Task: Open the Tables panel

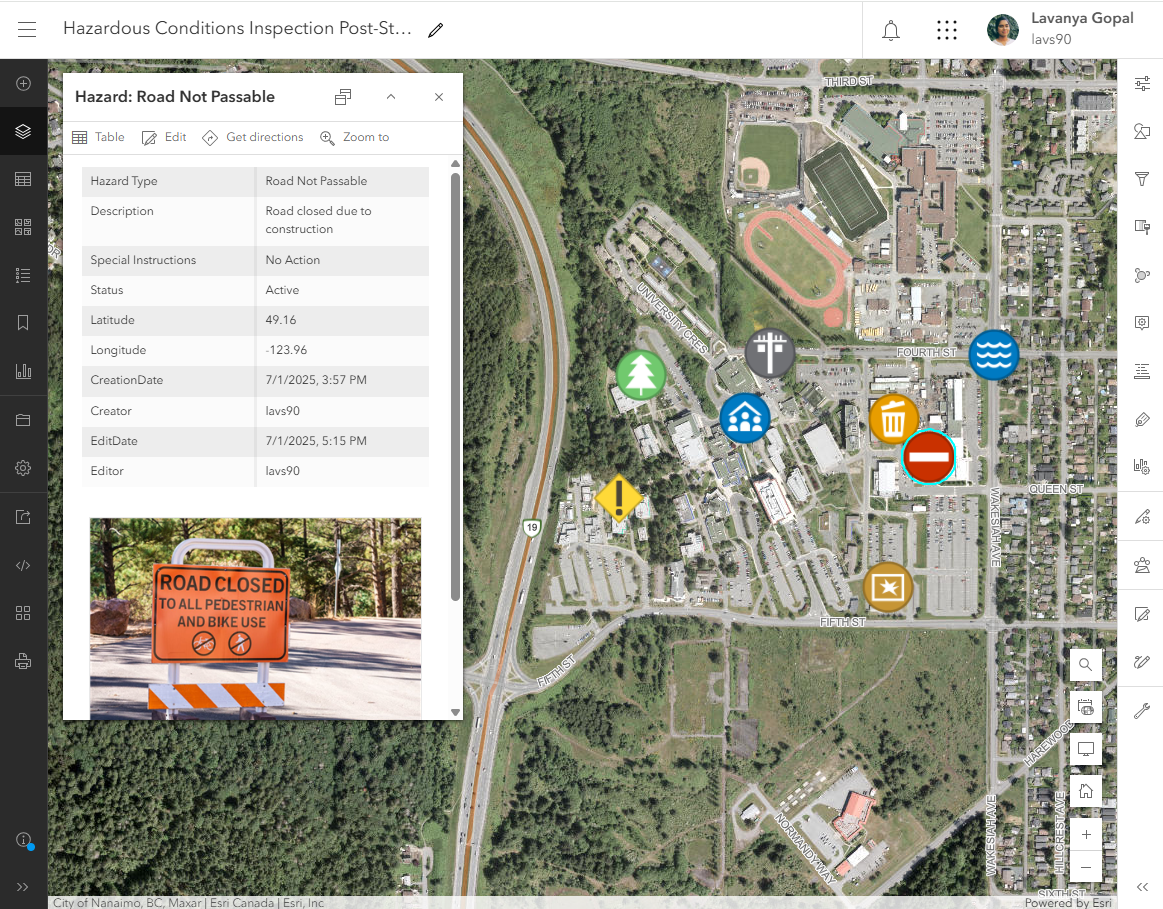Action: pyautogui.click(x=23, y=179)
